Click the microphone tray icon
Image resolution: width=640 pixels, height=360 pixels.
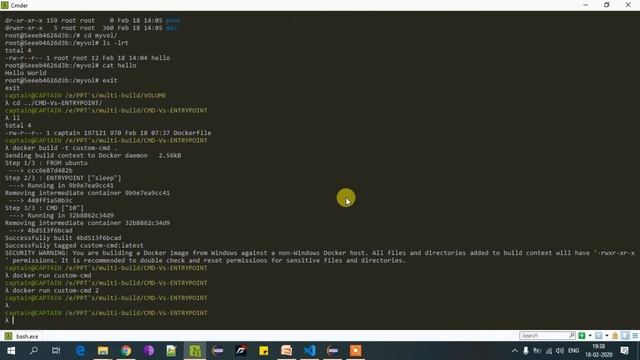[x=526, y=351]
